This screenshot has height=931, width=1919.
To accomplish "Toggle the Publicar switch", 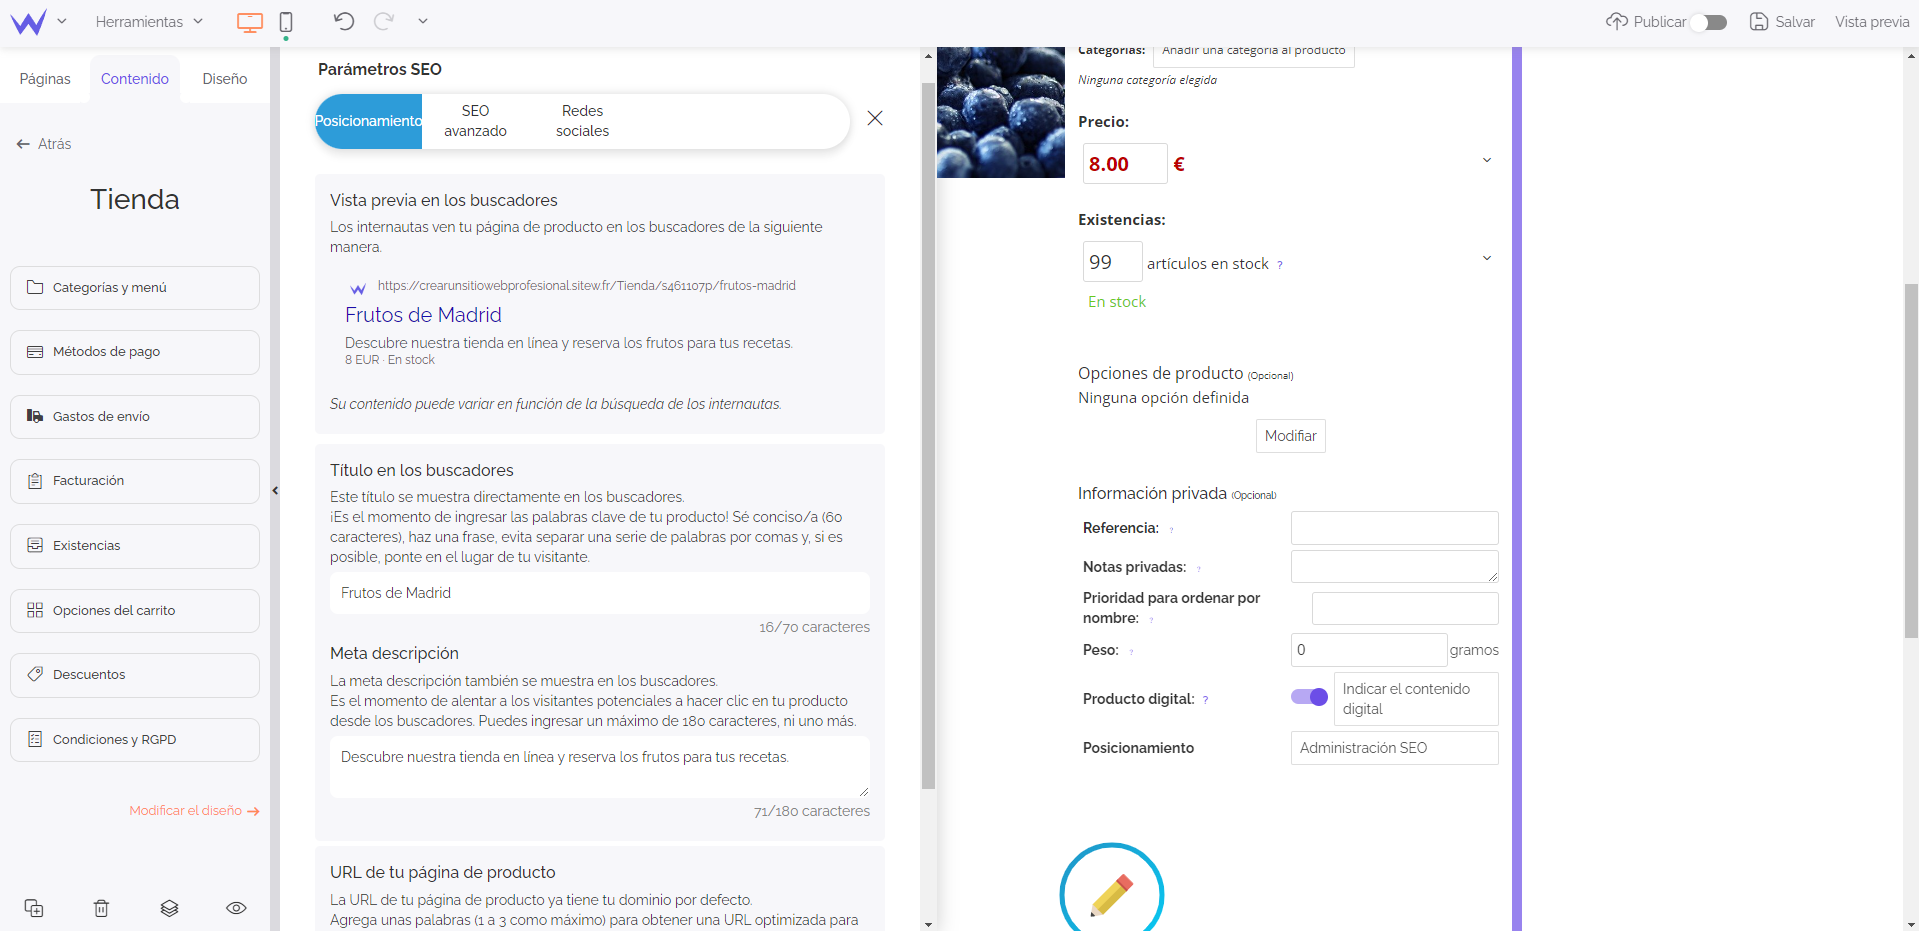I will pyautogui.click(x=1709, y=22).
